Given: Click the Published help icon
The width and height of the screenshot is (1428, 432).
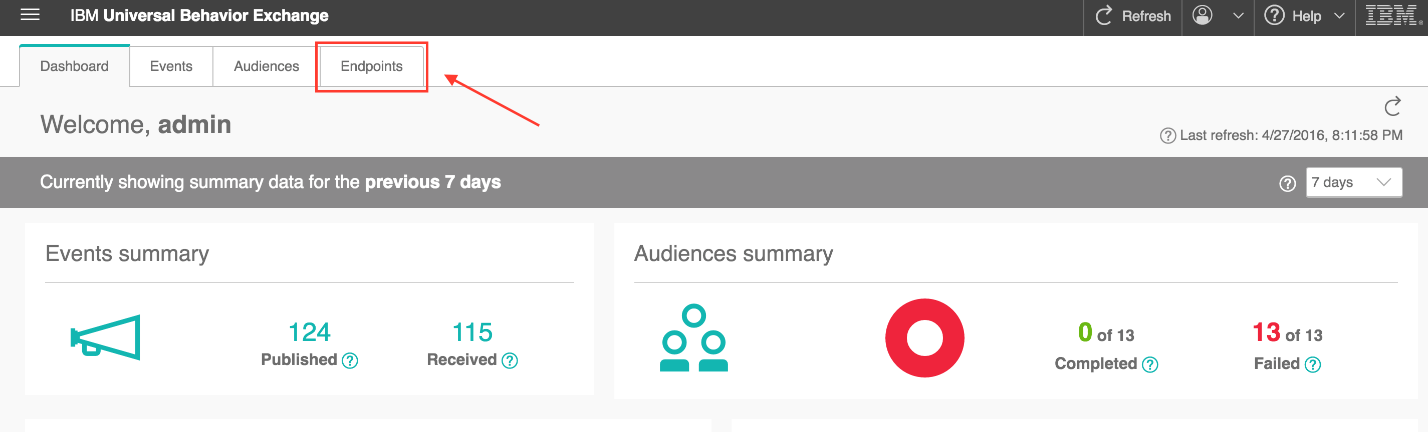Looking at the screenshot, I should pos(350,361).
